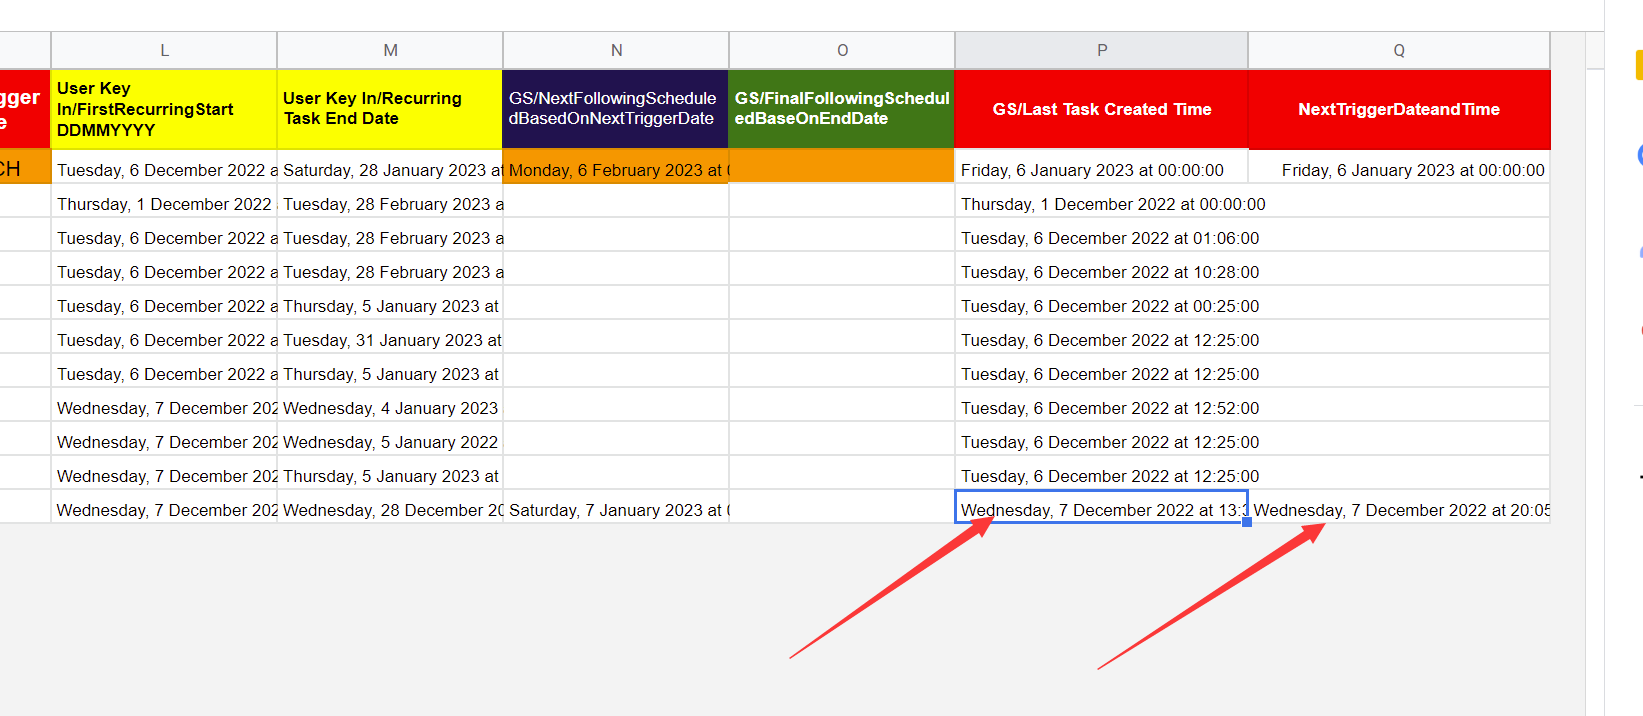This screenshot has height=716, width=1643.
Task: Select column M header
Action: click(x=390, y=50)
